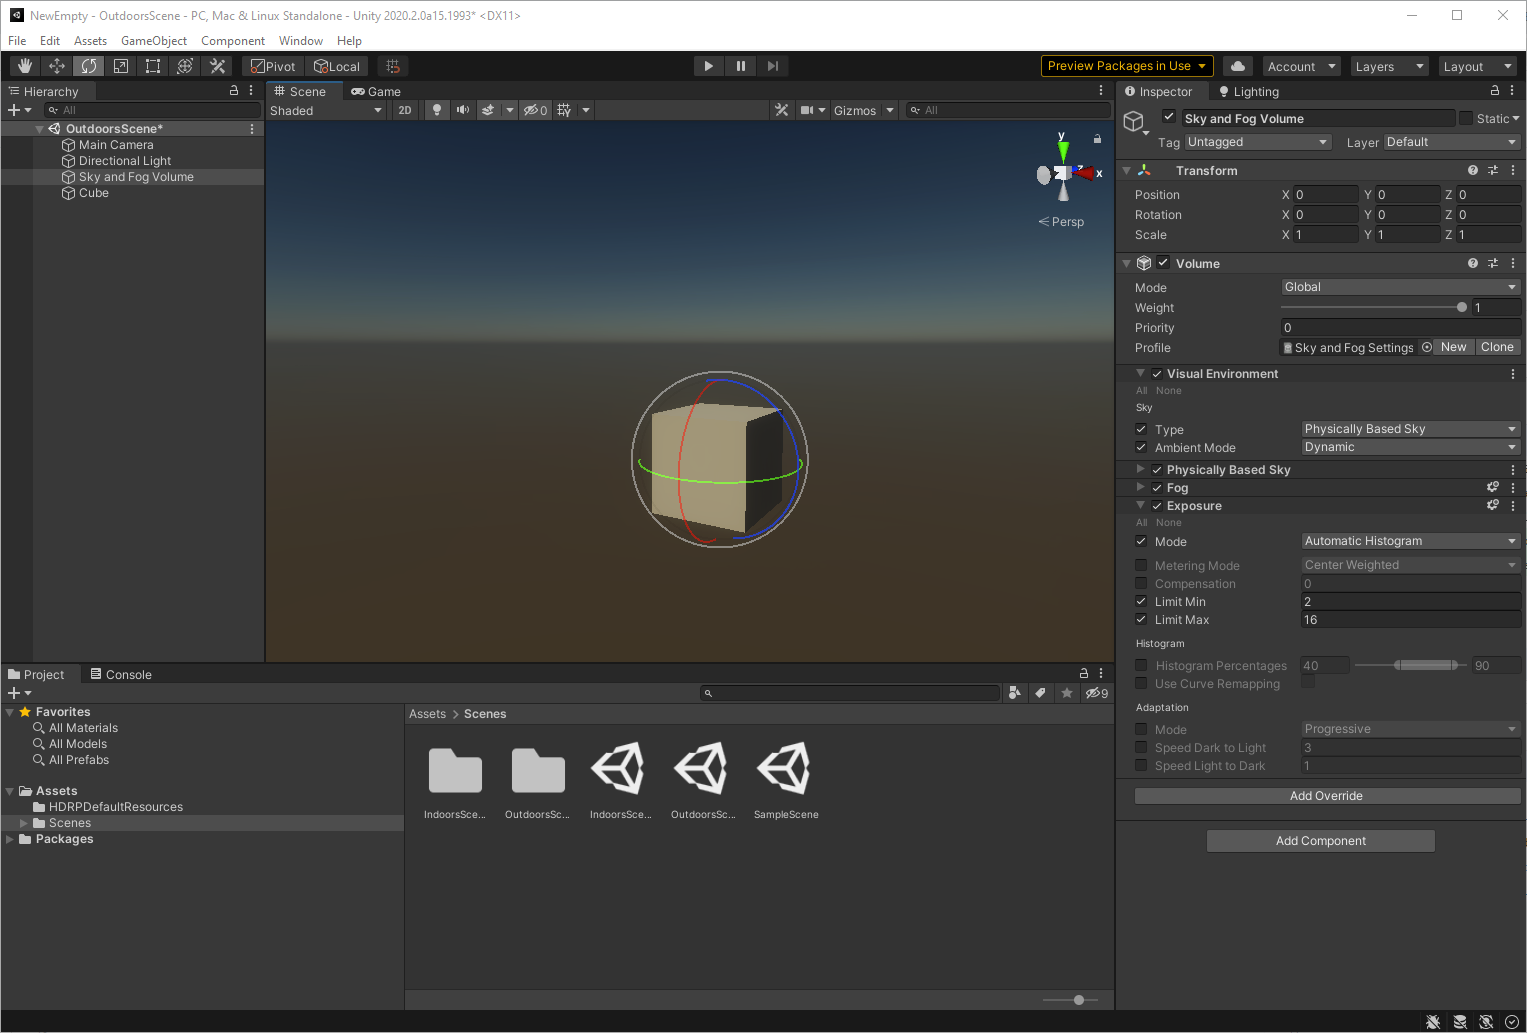Toggle grid snapping icon in toolbar
Screen dimensions: 1527x1033
(x=393, y=66)
